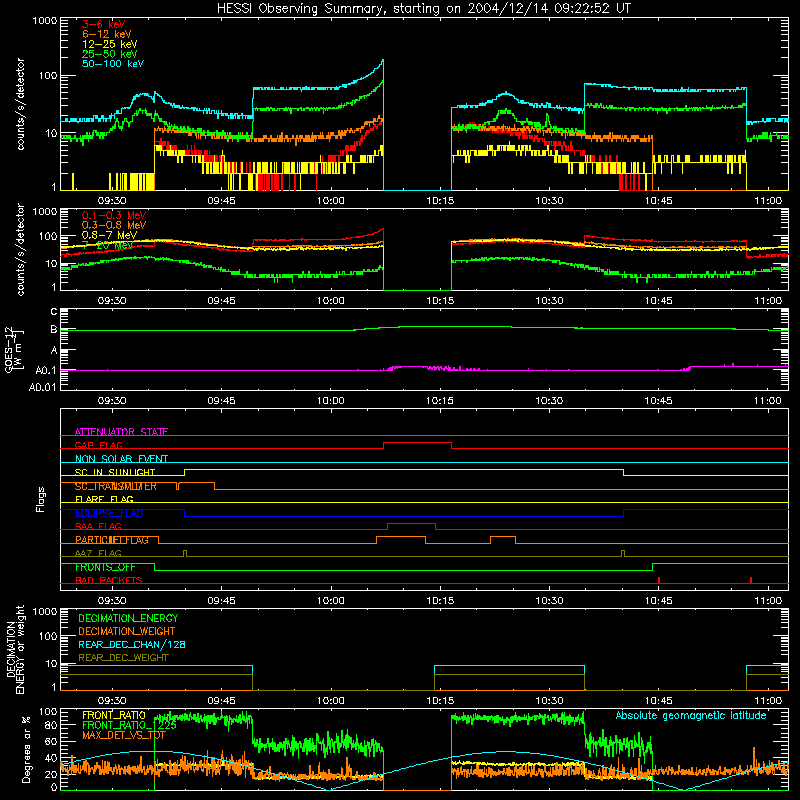The width and height of the screenshot is (800, 800).
Task: Click the 7-20 MeV legend label
Action: pos(110,245)
